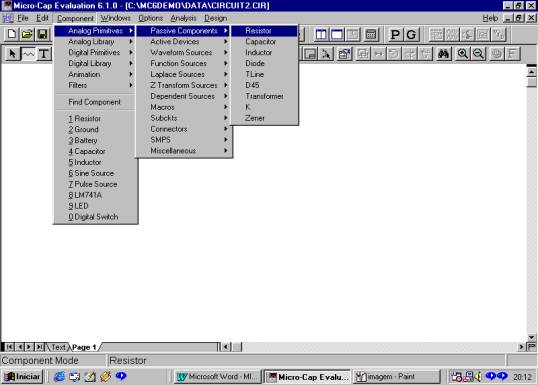538x385 pixels.
Task: Expand the Function Sources submenu
Action: (184, 63)
